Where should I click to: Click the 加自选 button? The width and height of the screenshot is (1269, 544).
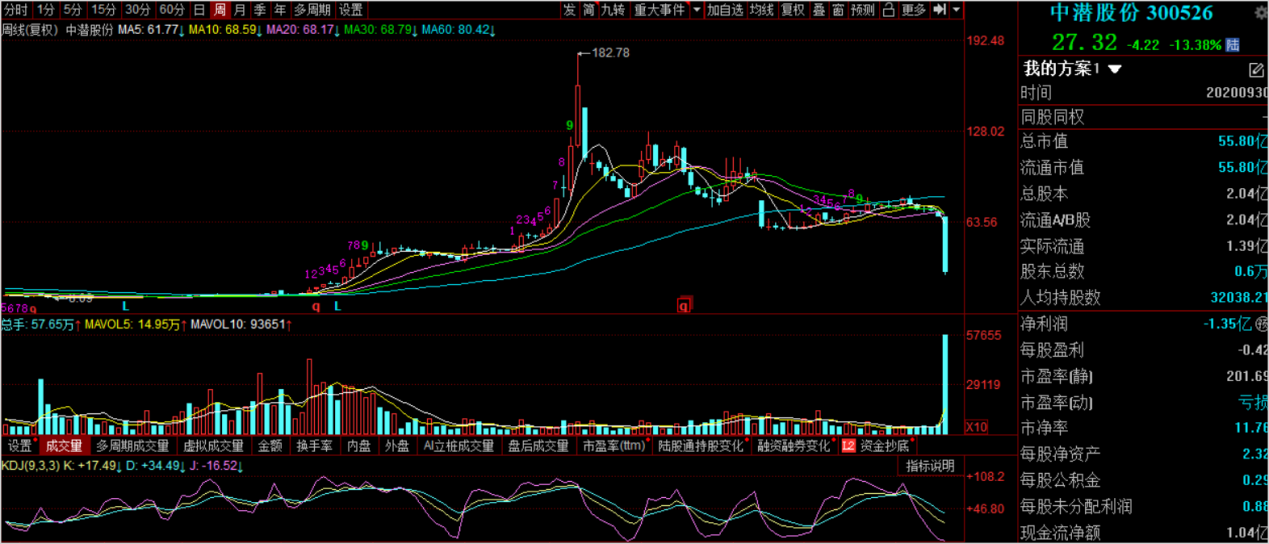725,10
